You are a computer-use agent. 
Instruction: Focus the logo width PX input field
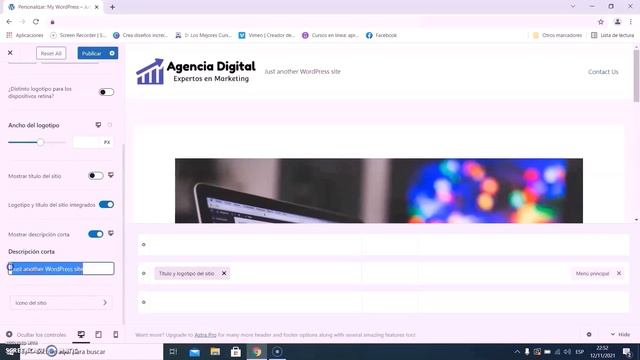coord(92,142)
